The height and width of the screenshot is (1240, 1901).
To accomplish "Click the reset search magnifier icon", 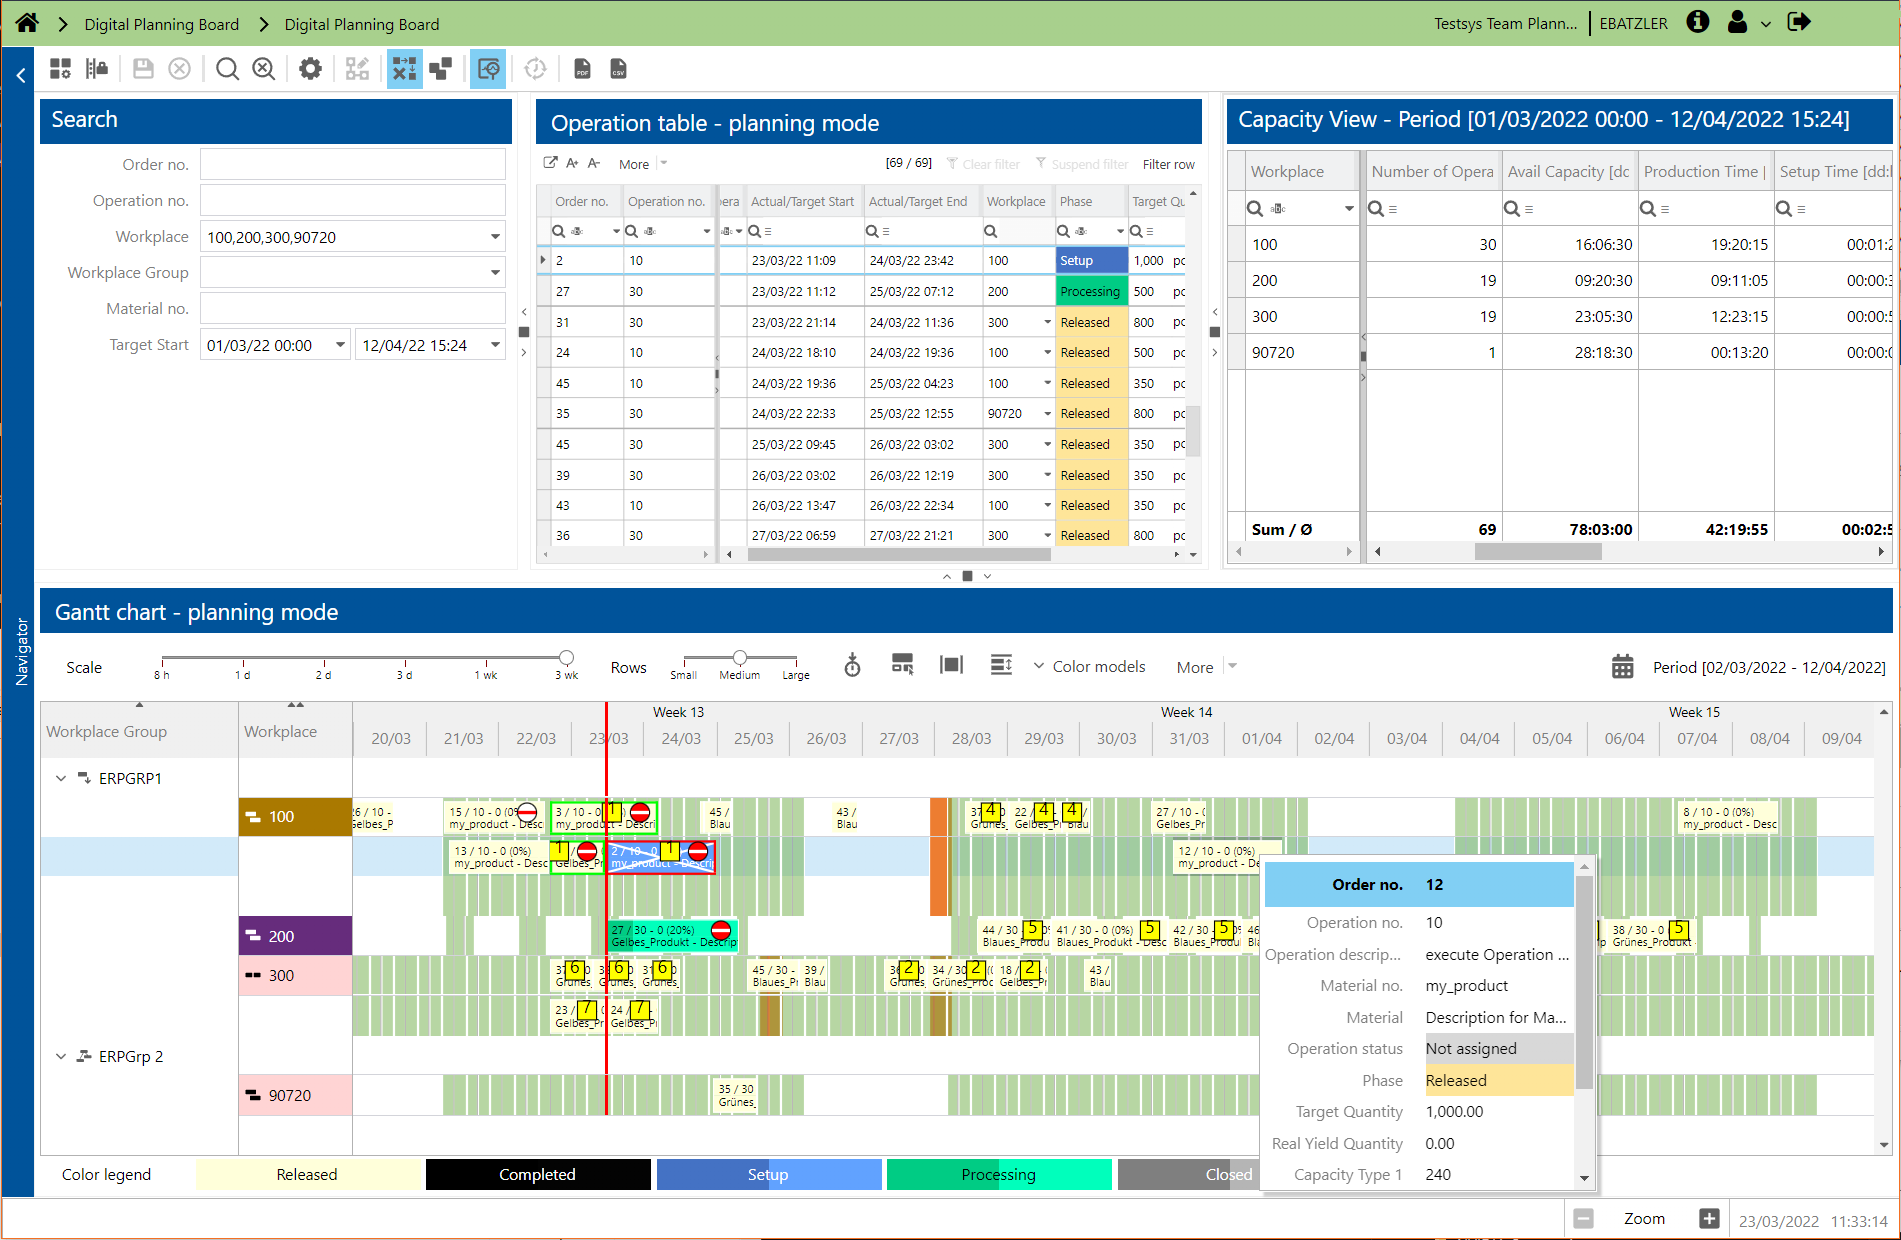I will click(263, 69).
